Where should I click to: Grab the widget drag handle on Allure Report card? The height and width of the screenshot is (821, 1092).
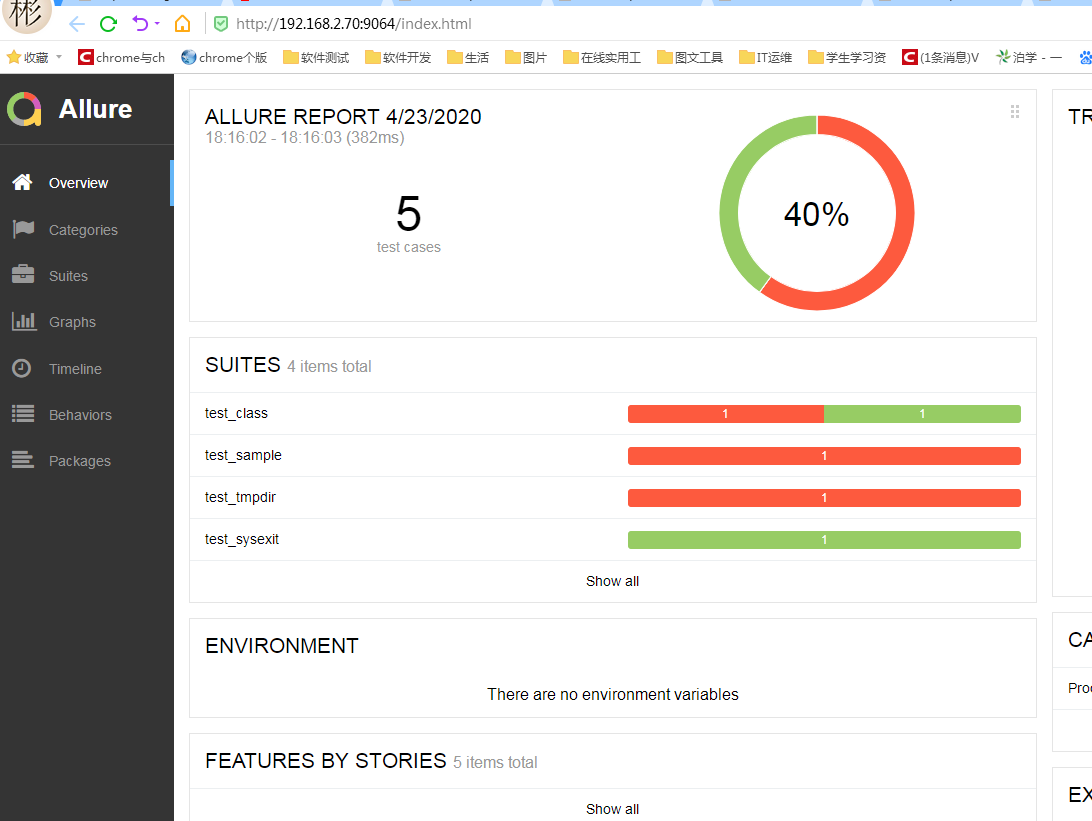click(x=1015, y=111)
